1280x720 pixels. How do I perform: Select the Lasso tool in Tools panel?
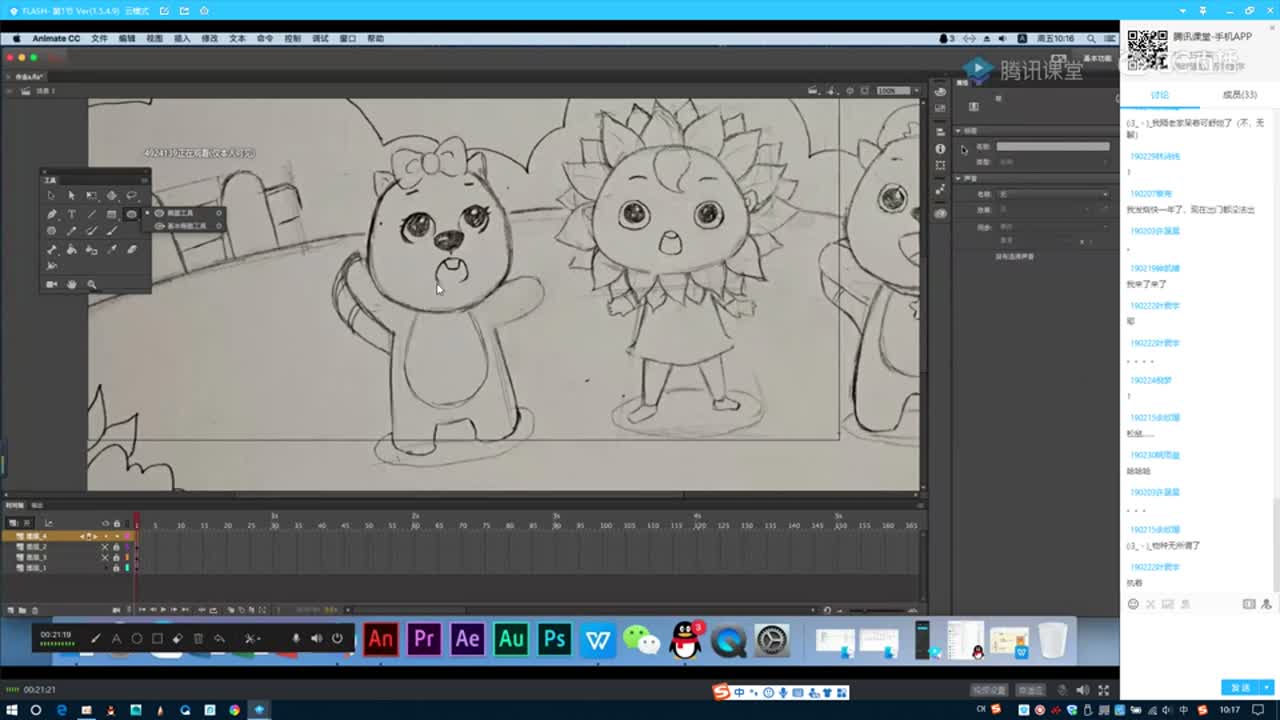point(132,195)
